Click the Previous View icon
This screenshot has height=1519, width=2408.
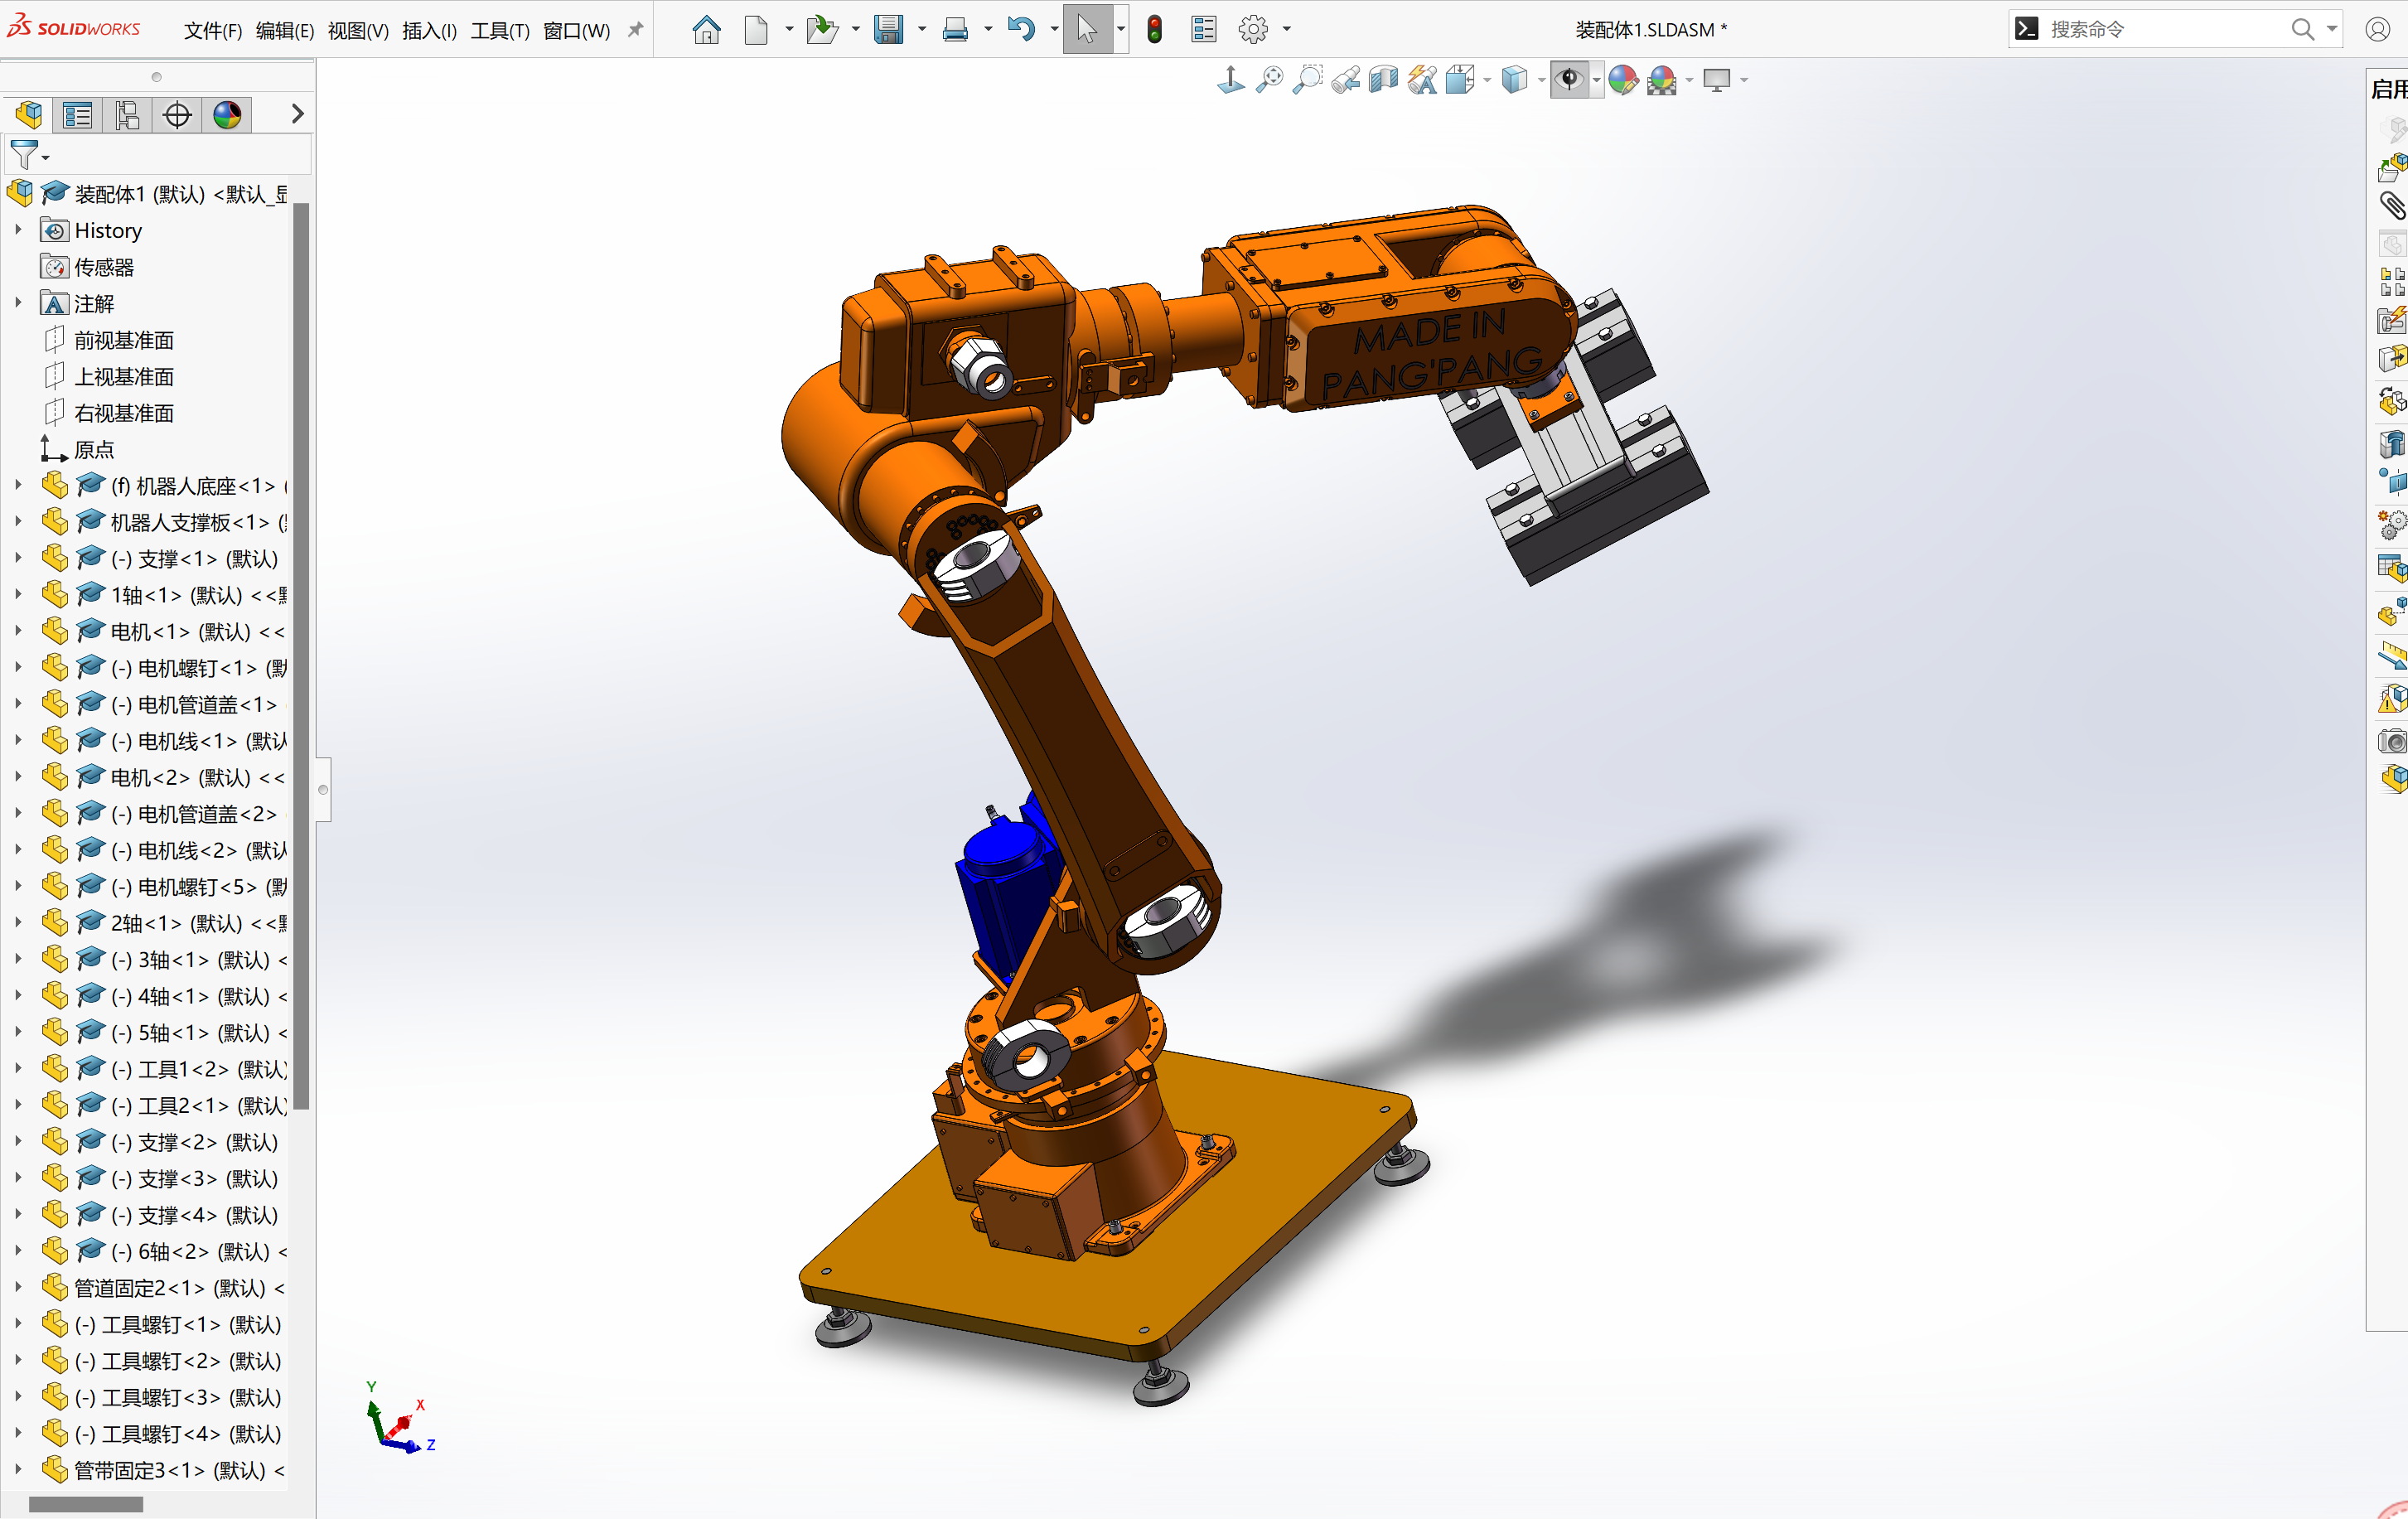(x=1346, y=80)
